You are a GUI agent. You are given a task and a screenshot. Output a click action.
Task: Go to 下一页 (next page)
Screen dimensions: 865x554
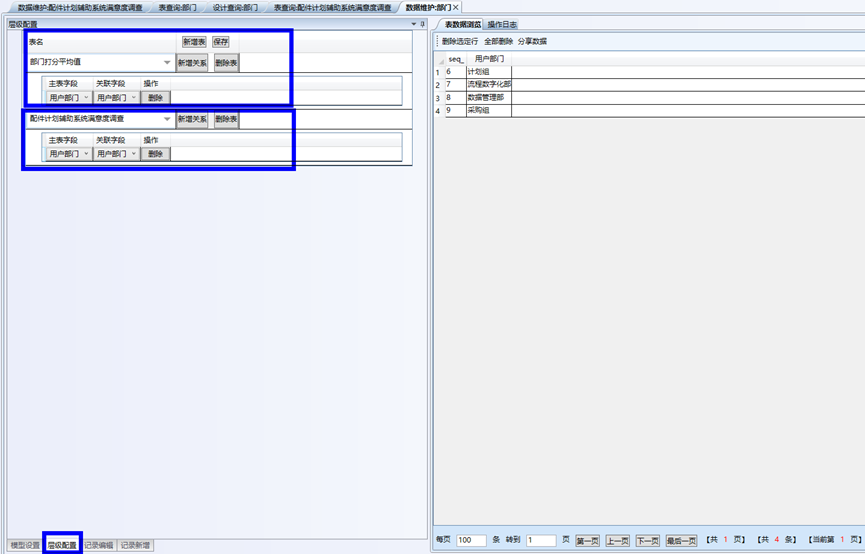click(647, 541)
